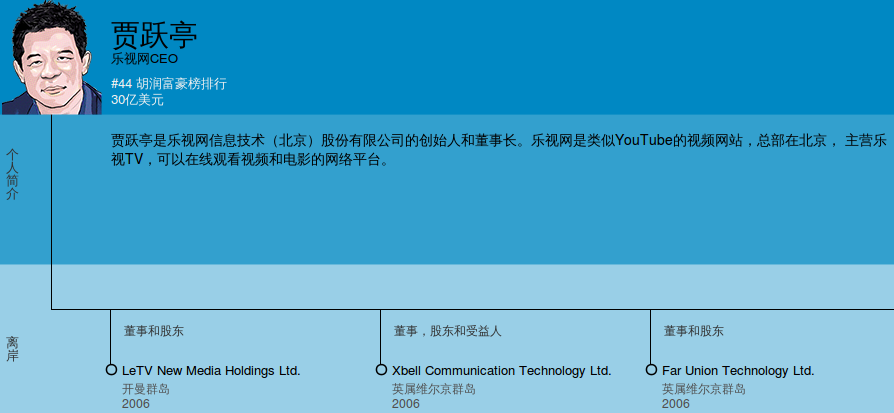Click the 2006 year under Far Union
The height and width of the screenshot is (413, 894).
click(x=675, y=404)
